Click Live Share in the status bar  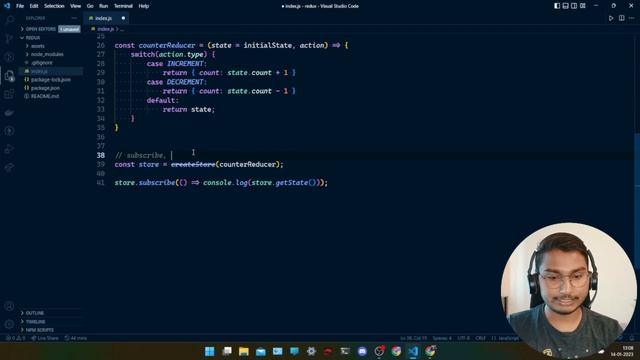[45, 338]
